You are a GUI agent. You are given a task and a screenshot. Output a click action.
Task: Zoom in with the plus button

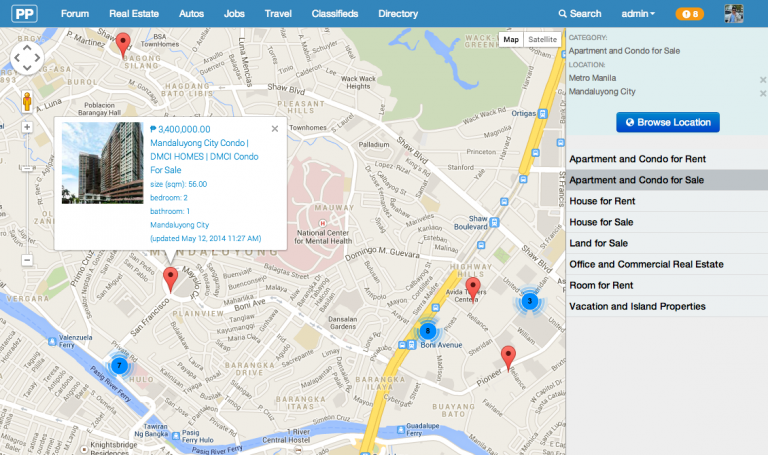(x=27, y=127)
